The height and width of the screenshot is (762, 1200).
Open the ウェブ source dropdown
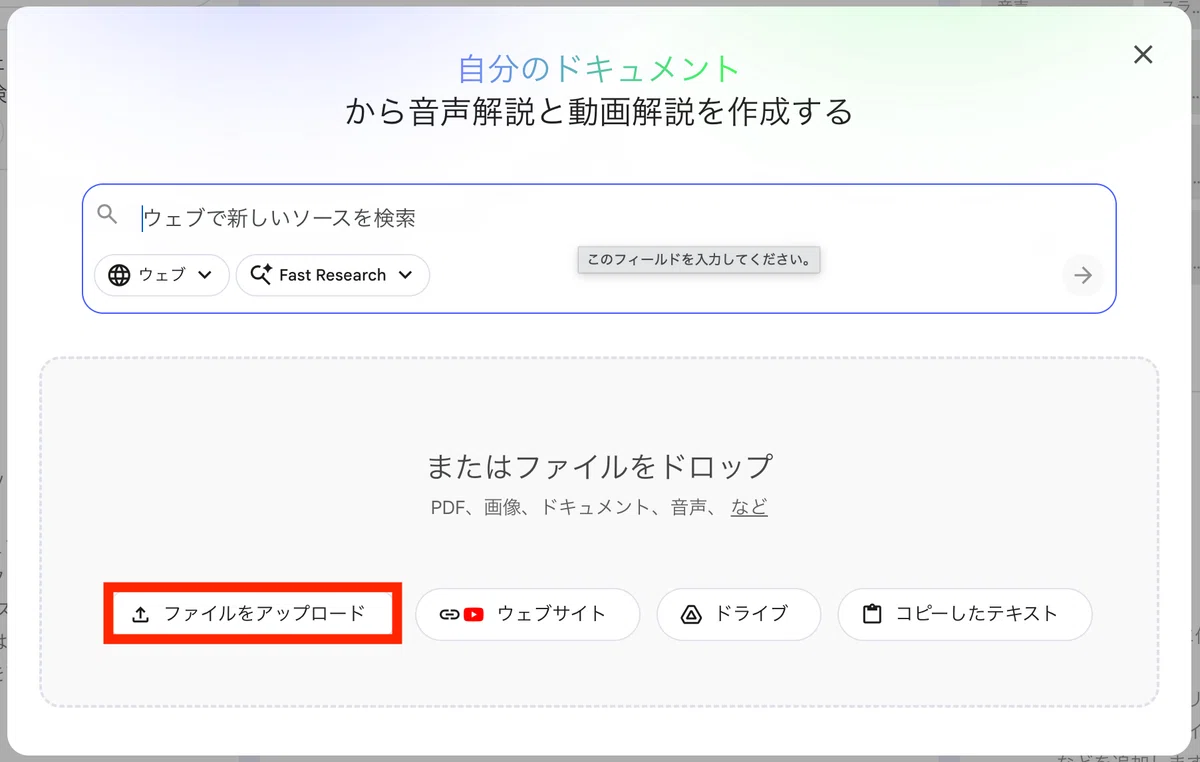click(162, 275)
